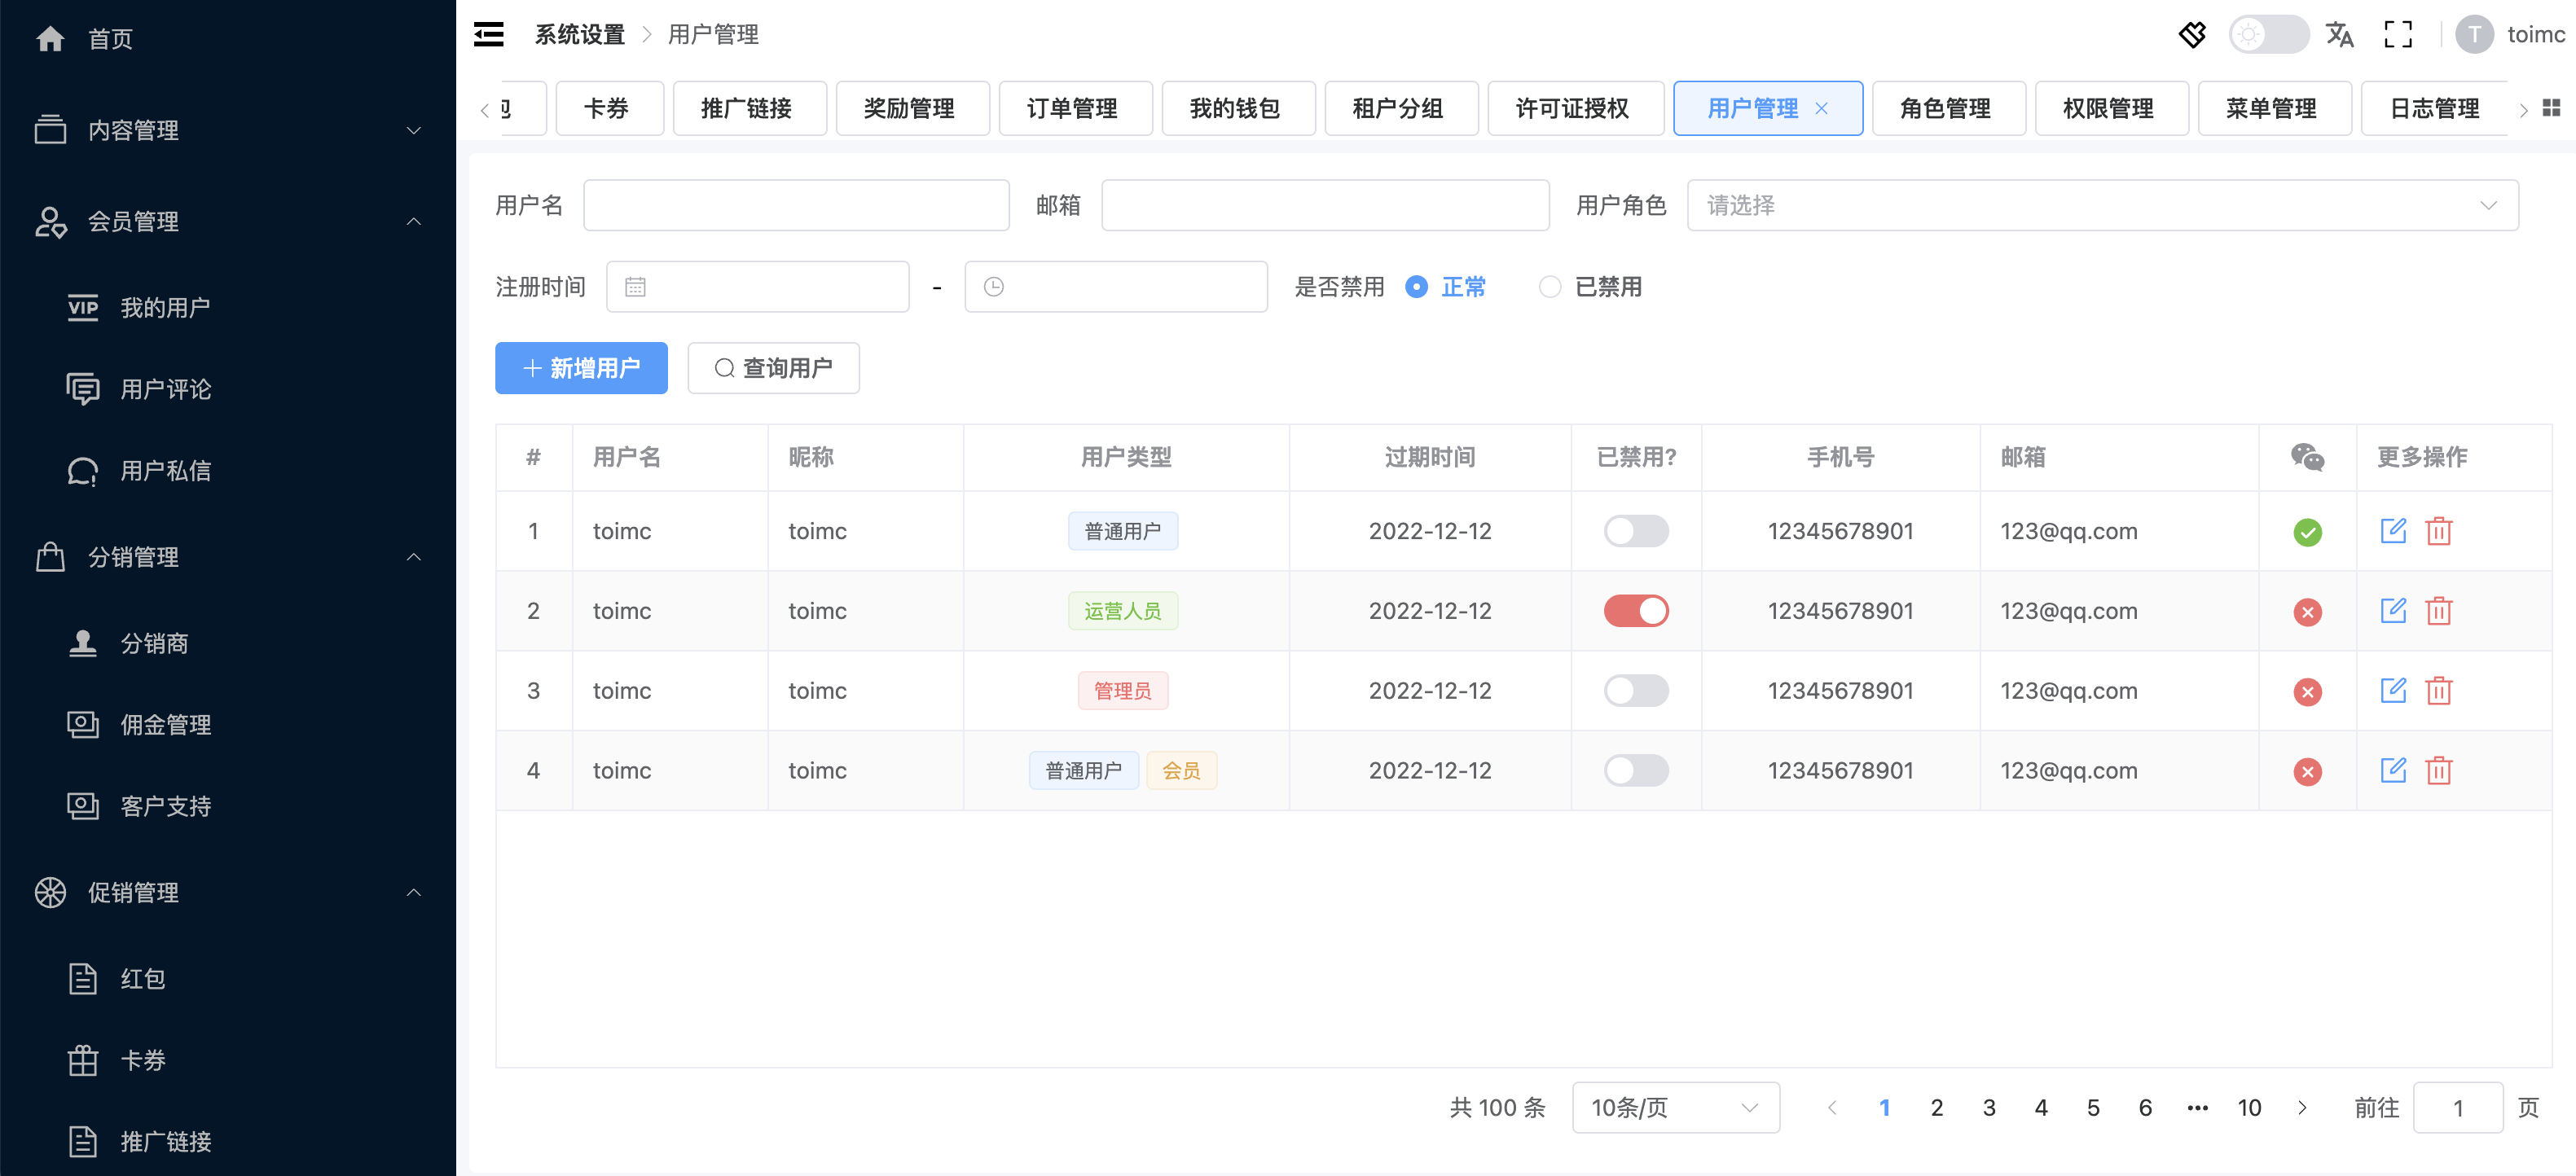Image resolution: width=2576 pixels, height=1176 pixels.
Task: Toggle dark mode switch in header
Action: coord(2267,35)
